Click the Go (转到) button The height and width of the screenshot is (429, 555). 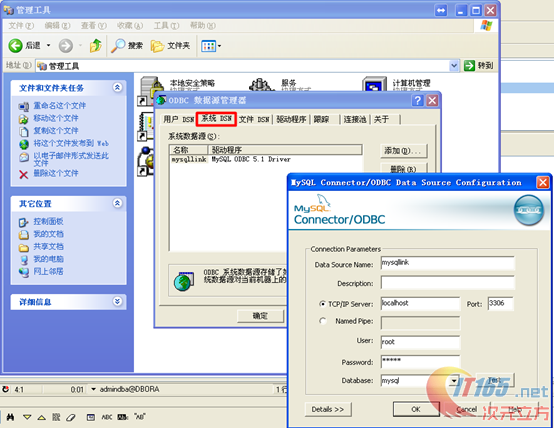(479, 65)
